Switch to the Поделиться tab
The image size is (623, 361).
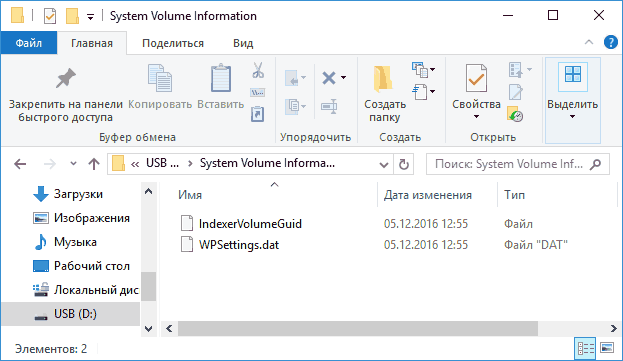(173, 43)
